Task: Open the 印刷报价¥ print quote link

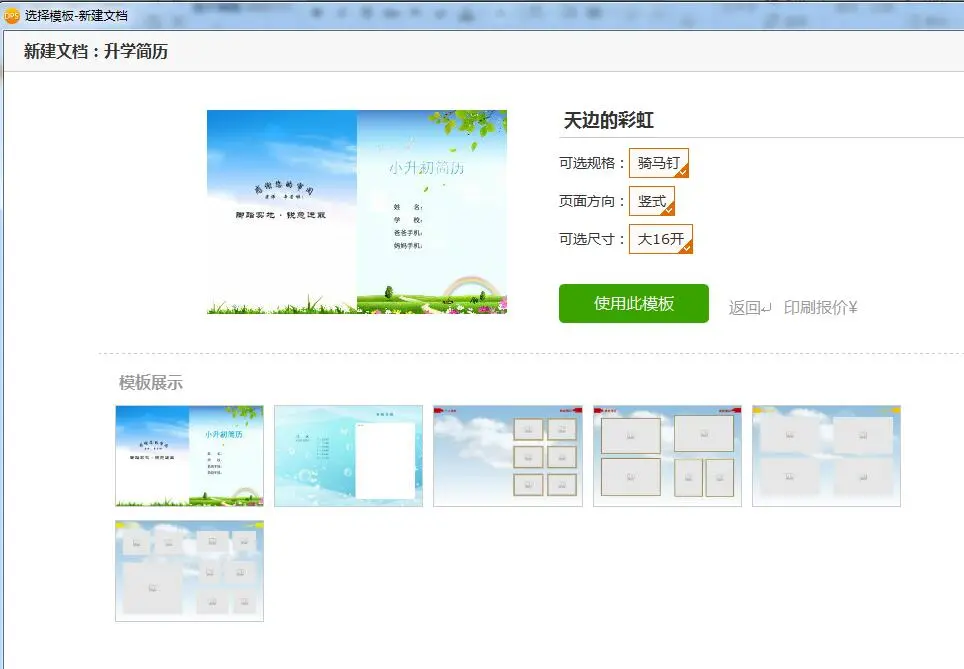Action: 820,308
